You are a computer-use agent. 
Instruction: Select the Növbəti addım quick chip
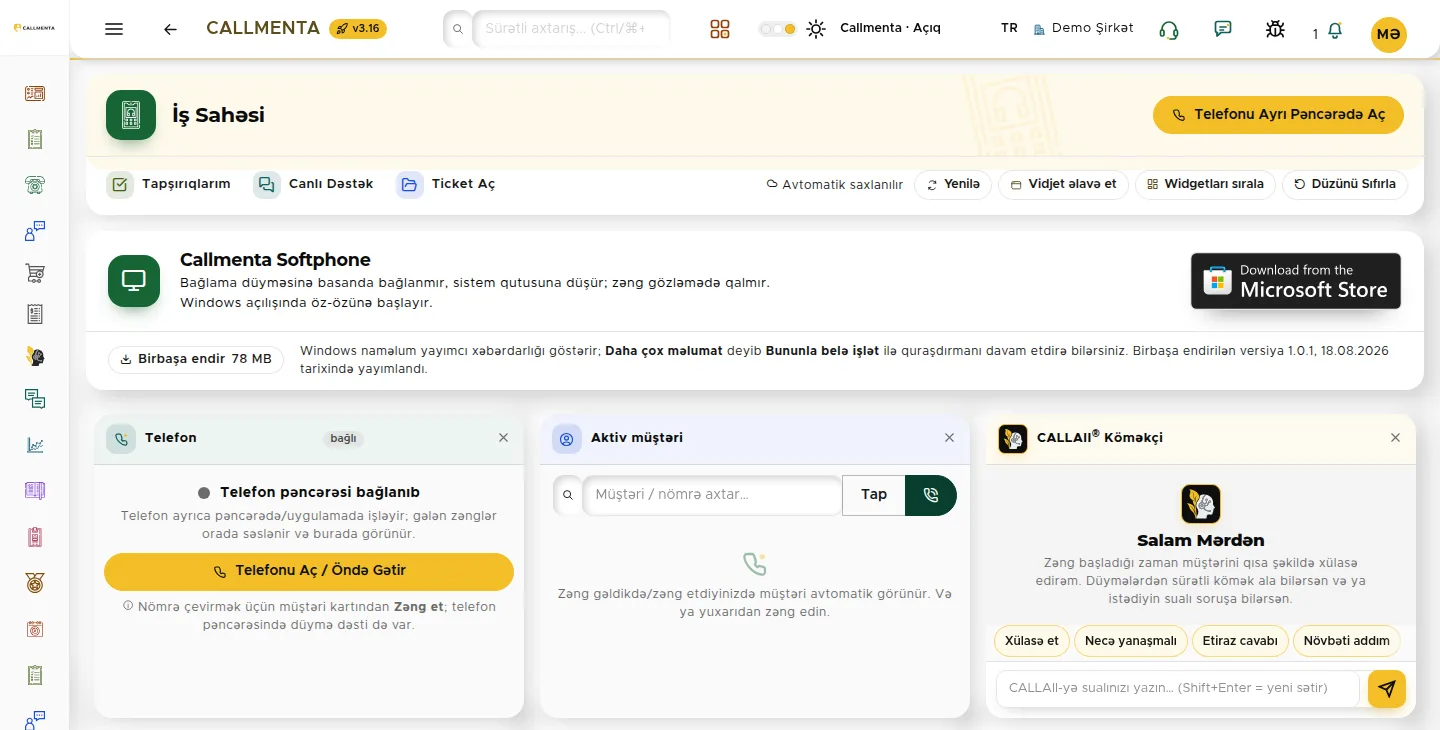1347,641
